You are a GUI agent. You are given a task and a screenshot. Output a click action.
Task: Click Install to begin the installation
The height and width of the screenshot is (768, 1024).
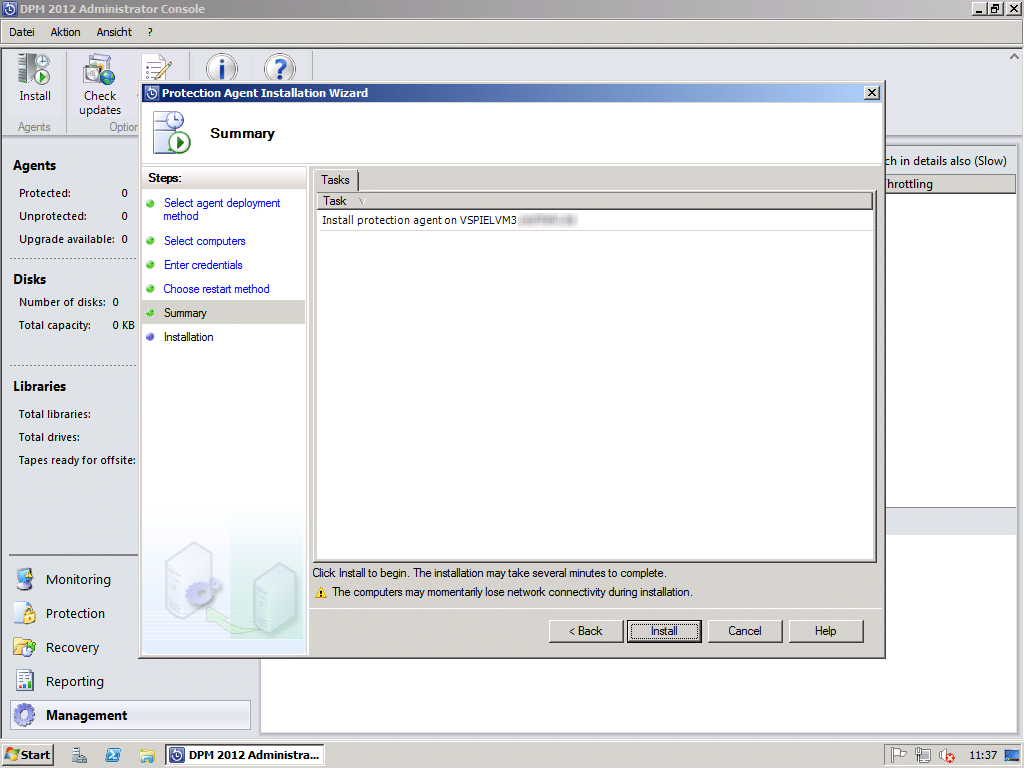click(664, 631)
